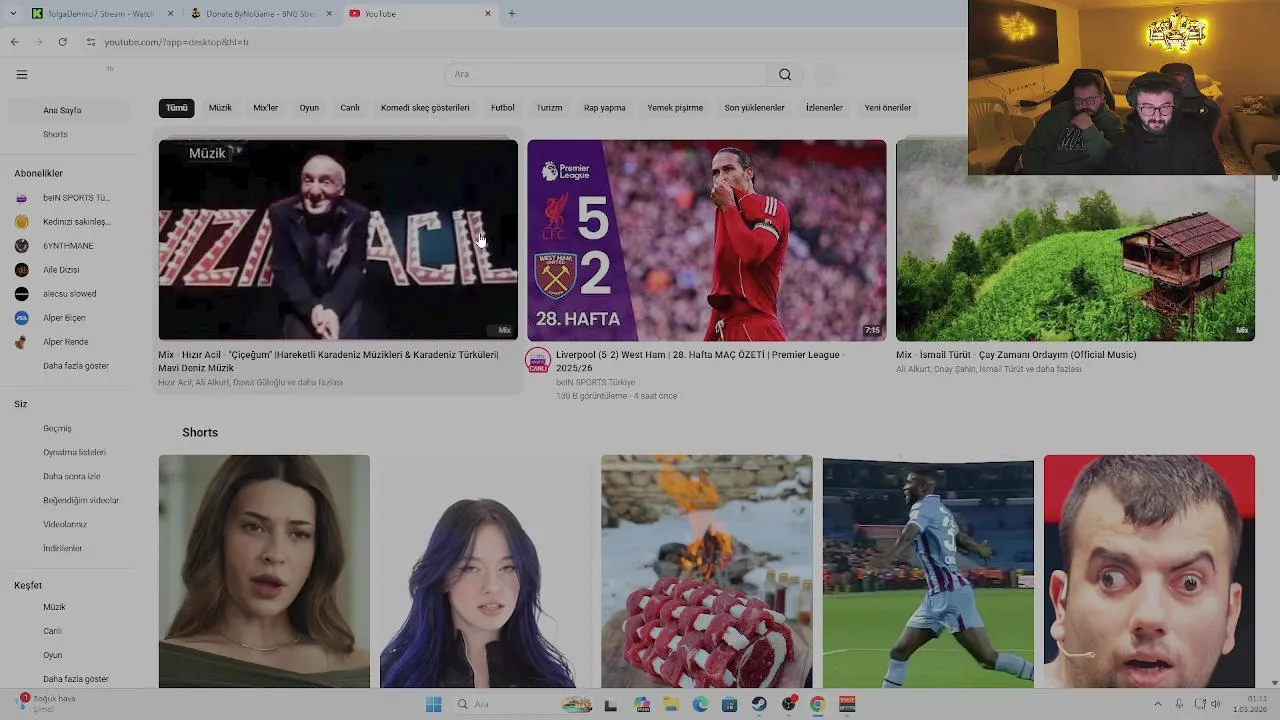
Task: Select the Son yüklenenler chip
Action: coord(755,108)
